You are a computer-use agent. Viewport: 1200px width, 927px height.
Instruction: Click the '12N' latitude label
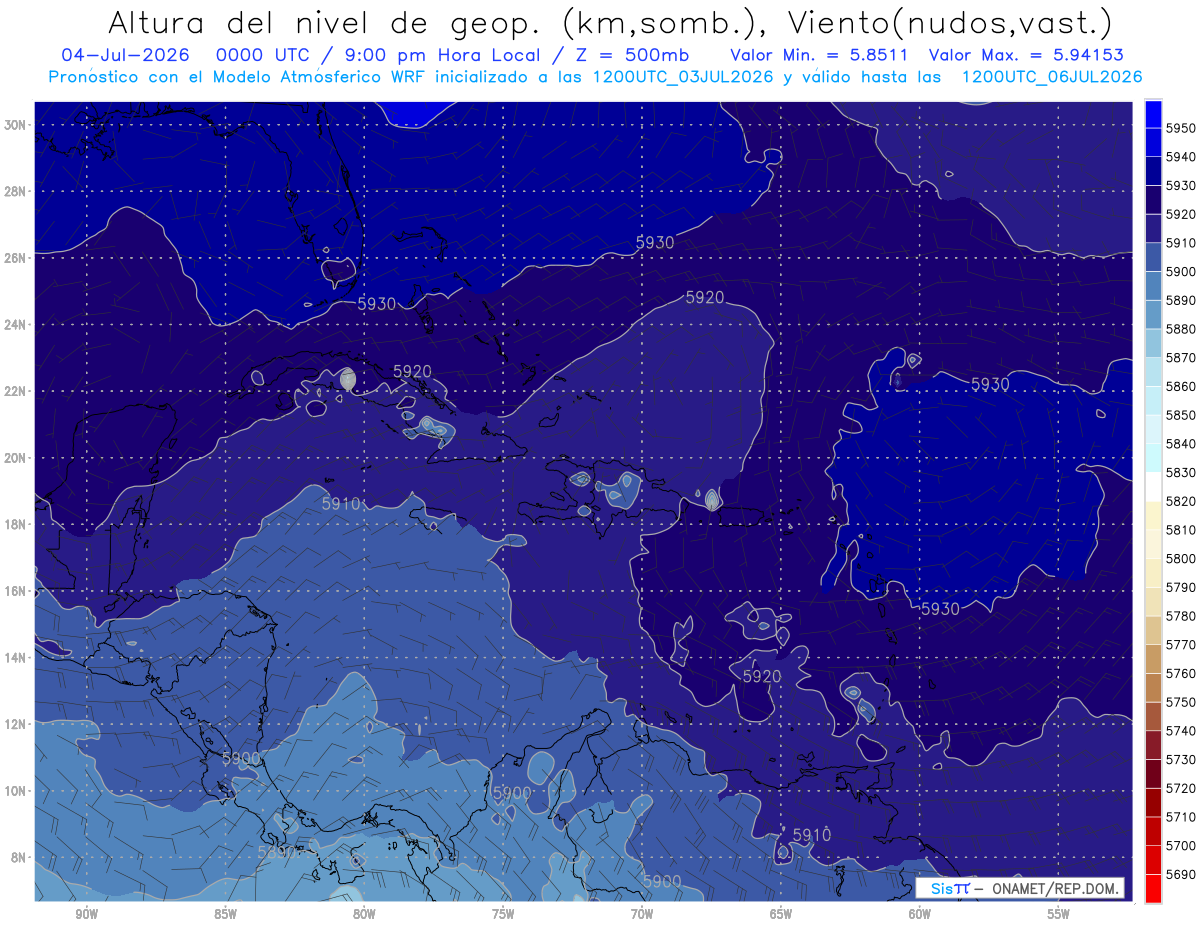[15, 724]
